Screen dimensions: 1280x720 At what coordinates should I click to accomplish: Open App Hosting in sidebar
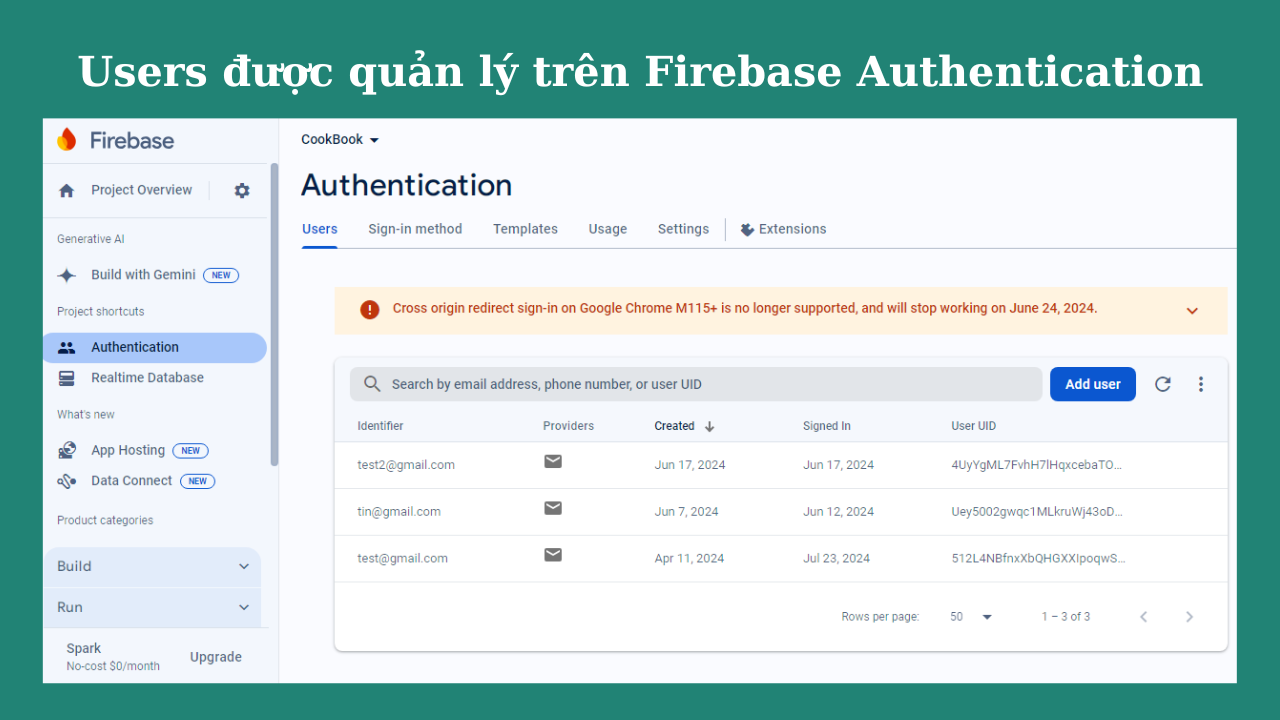click(128, 451)
